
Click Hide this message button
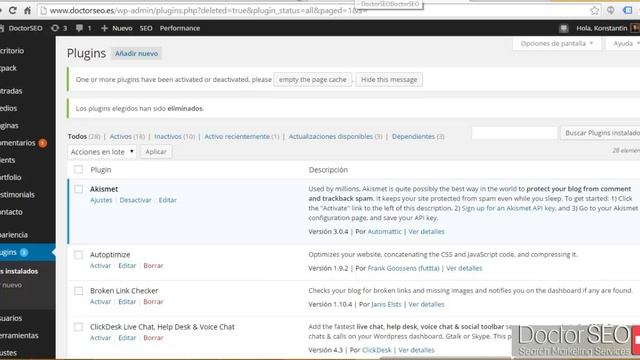pos(389,80)
